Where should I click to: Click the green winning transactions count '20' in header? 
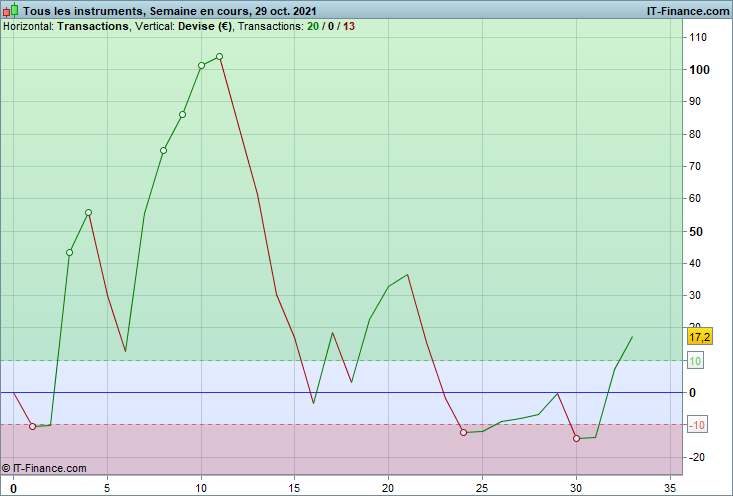(x=313, y=26)
